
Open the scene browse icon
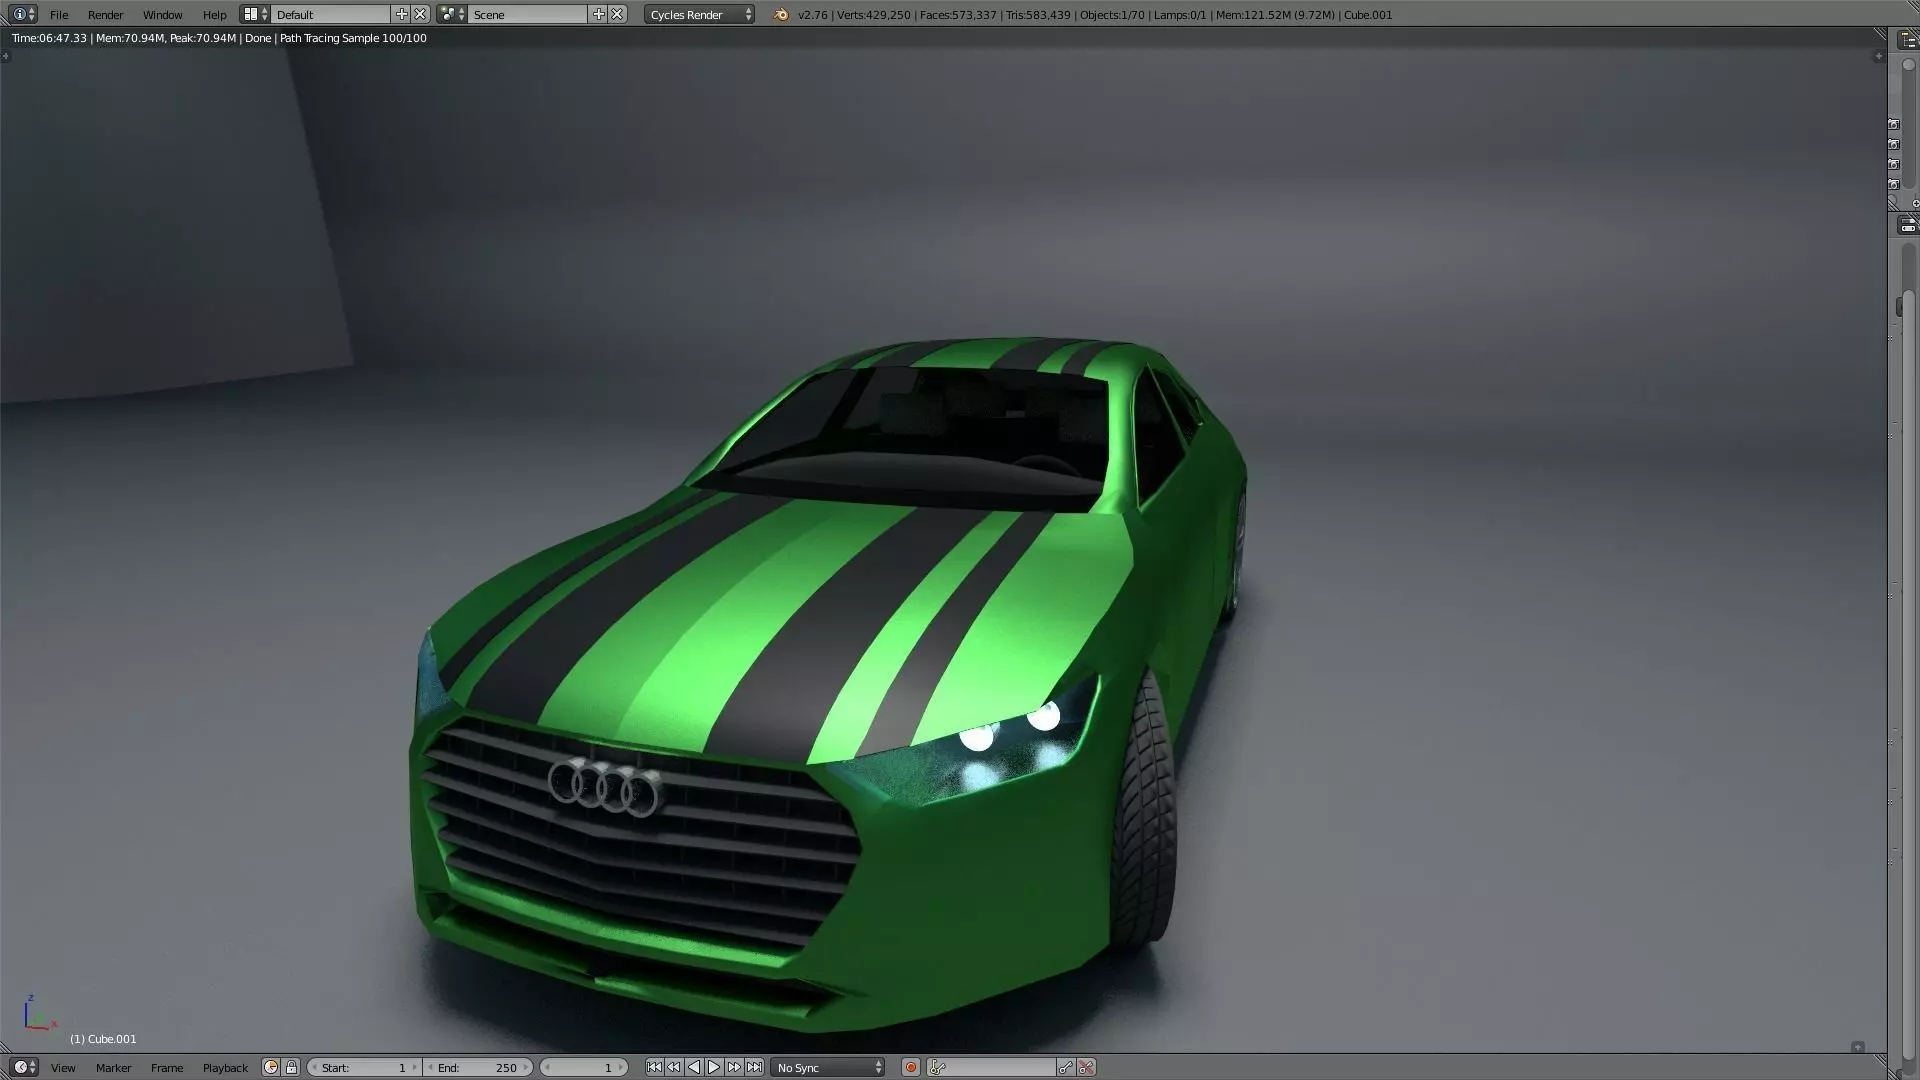[x=452, y=14]
